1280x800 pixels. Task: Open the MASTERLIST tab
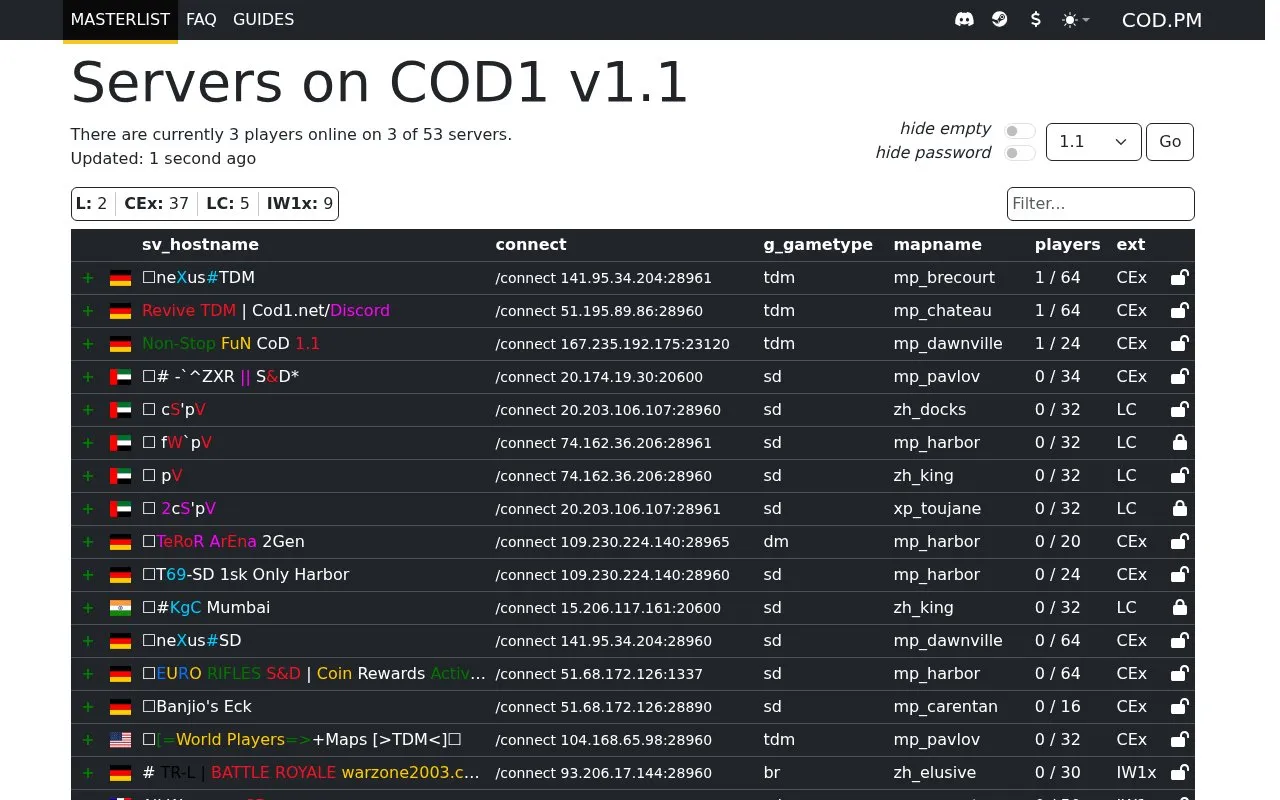click(x=120, y=19)
